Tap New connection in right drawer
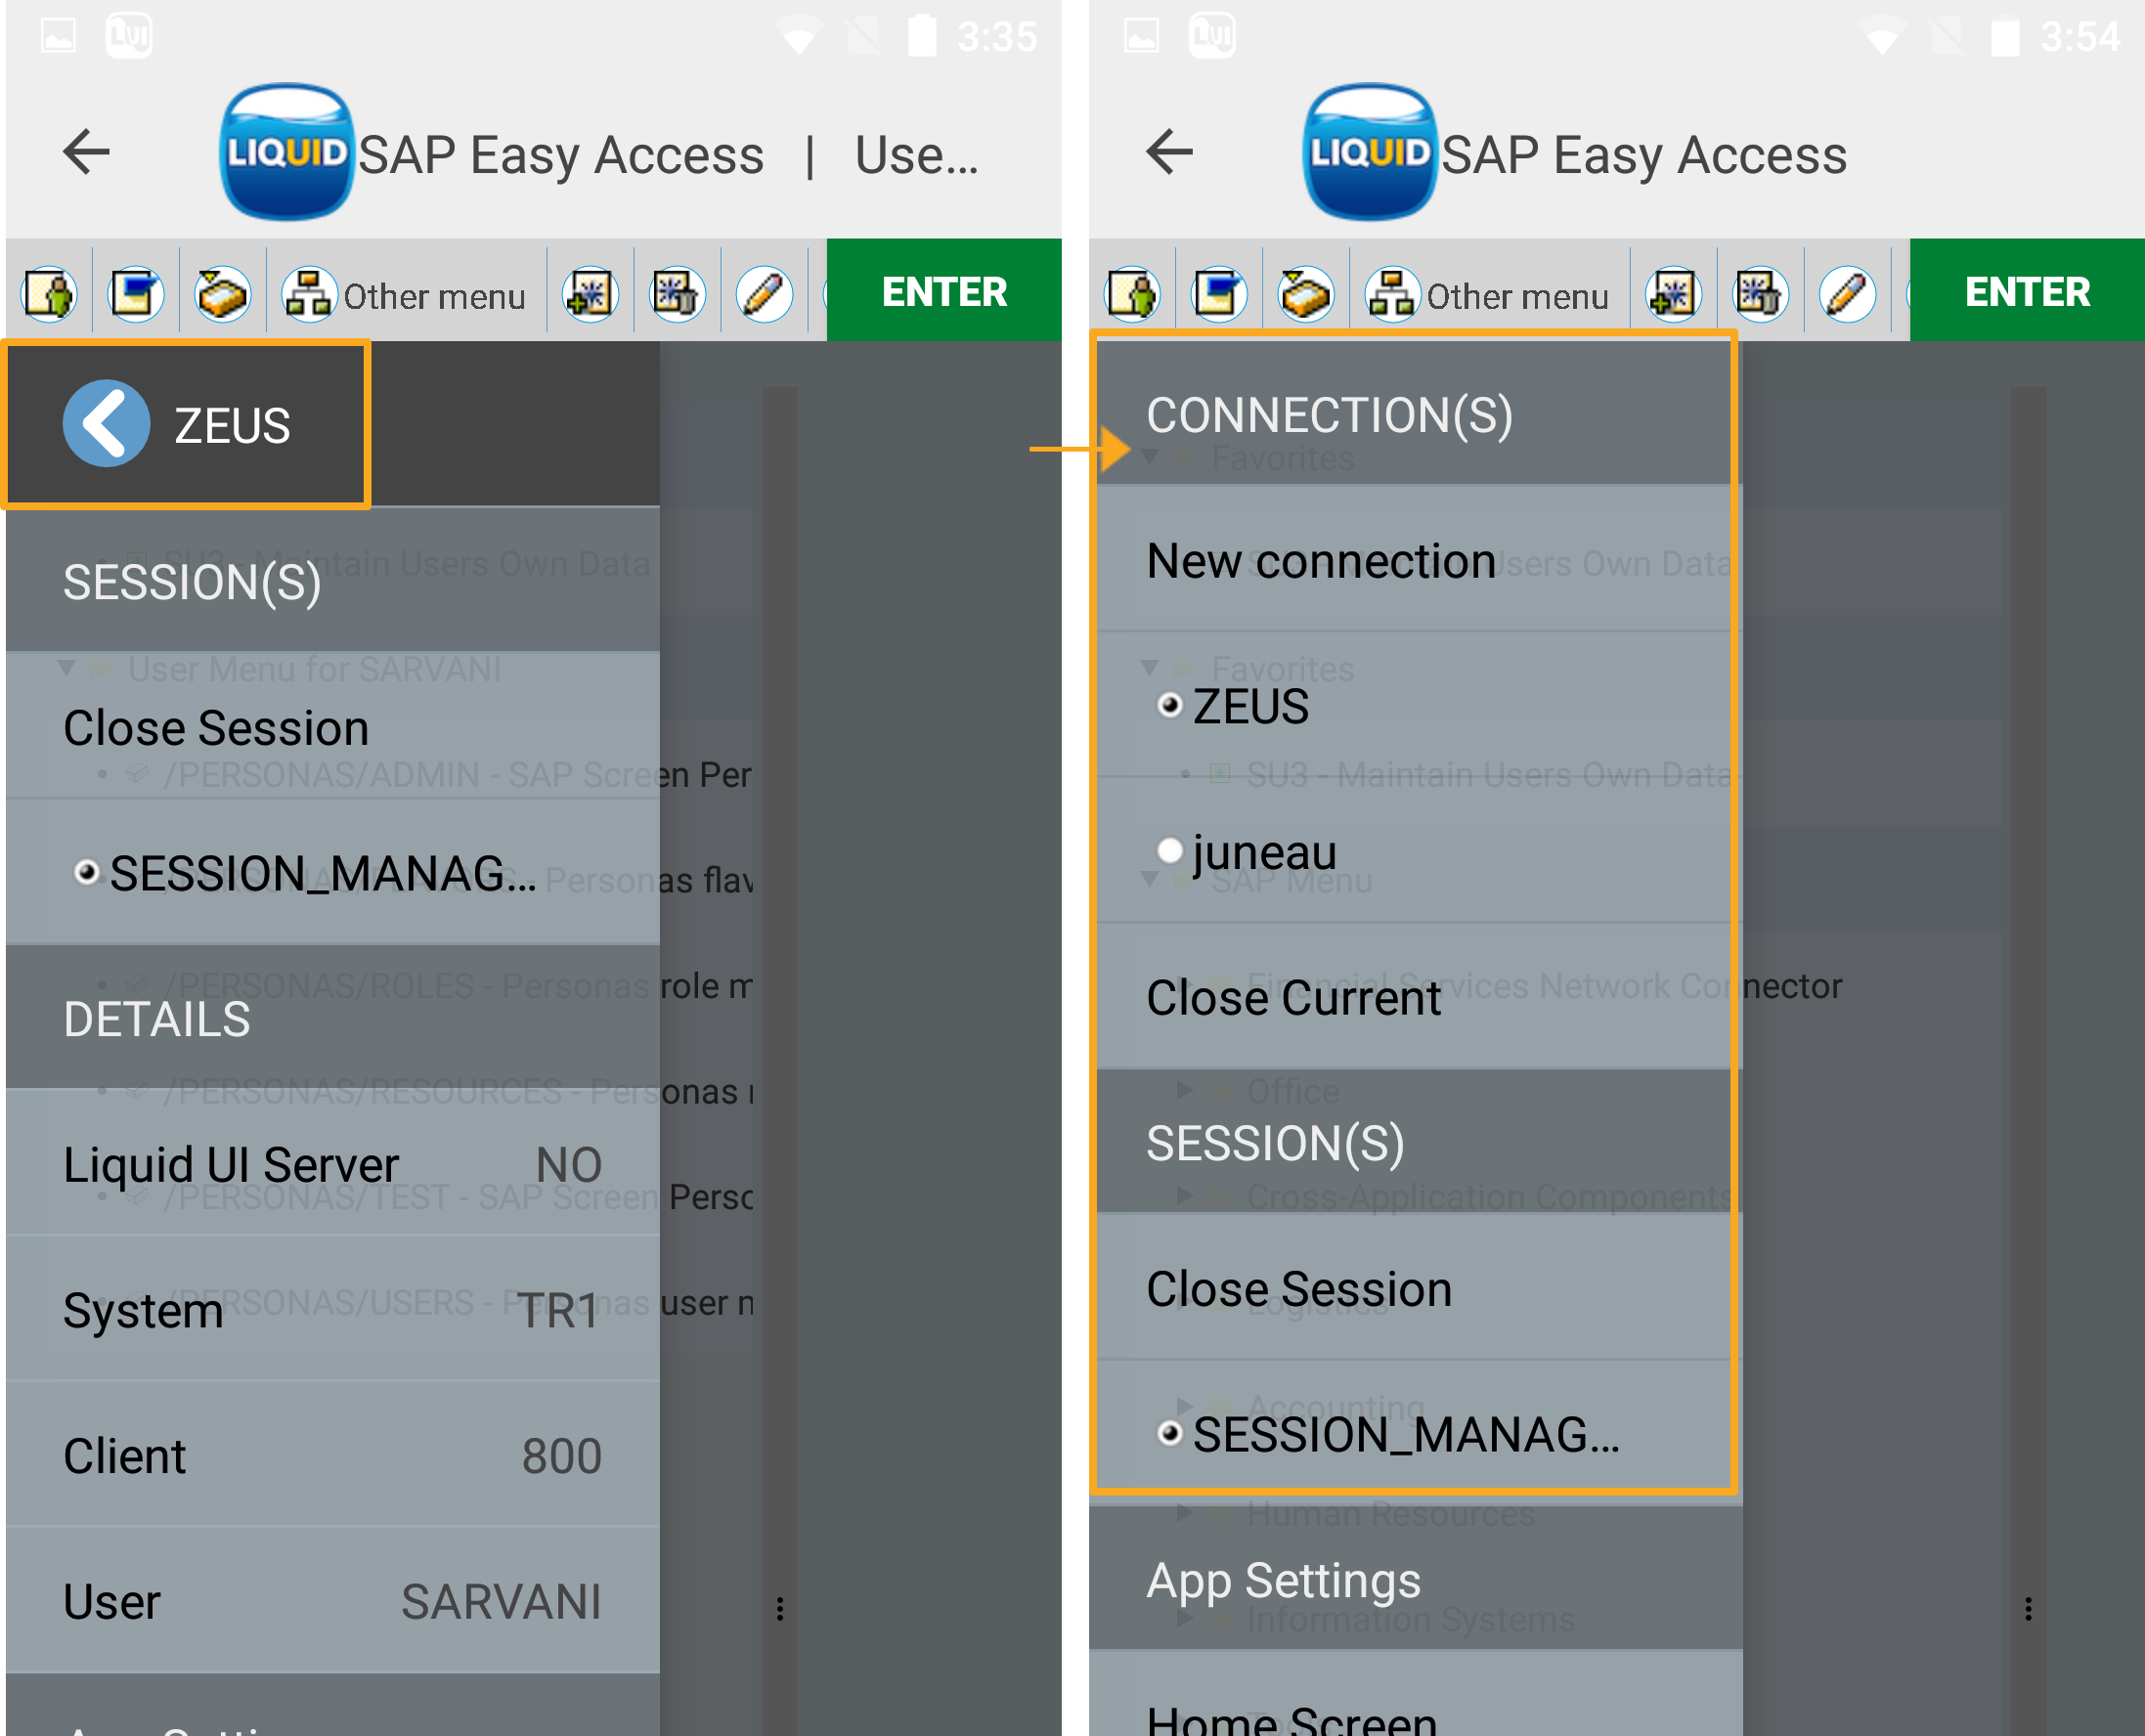This screenshot has width=2145, height=1736. pos(1415,560)
